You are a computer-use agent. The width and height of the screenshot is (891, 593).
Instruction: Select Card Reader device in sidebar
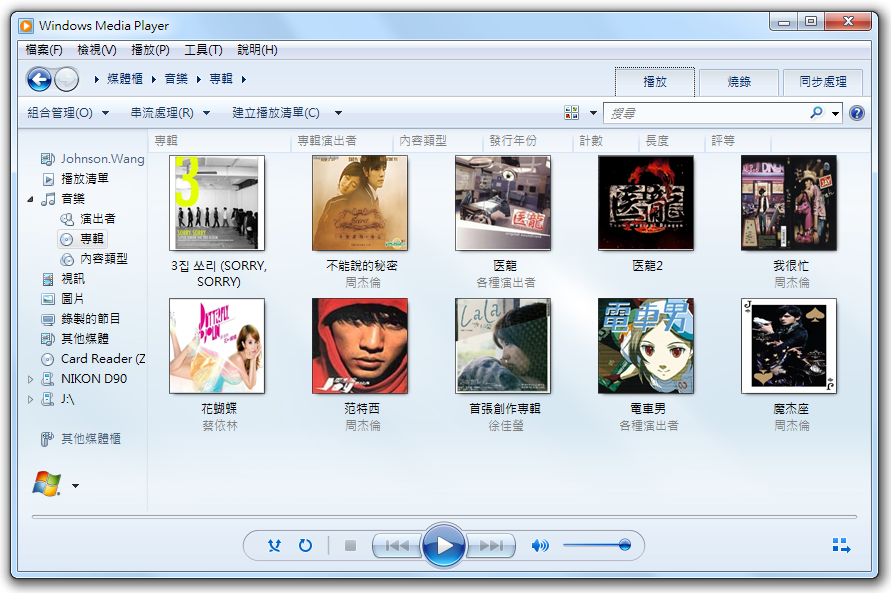[93, 359]
